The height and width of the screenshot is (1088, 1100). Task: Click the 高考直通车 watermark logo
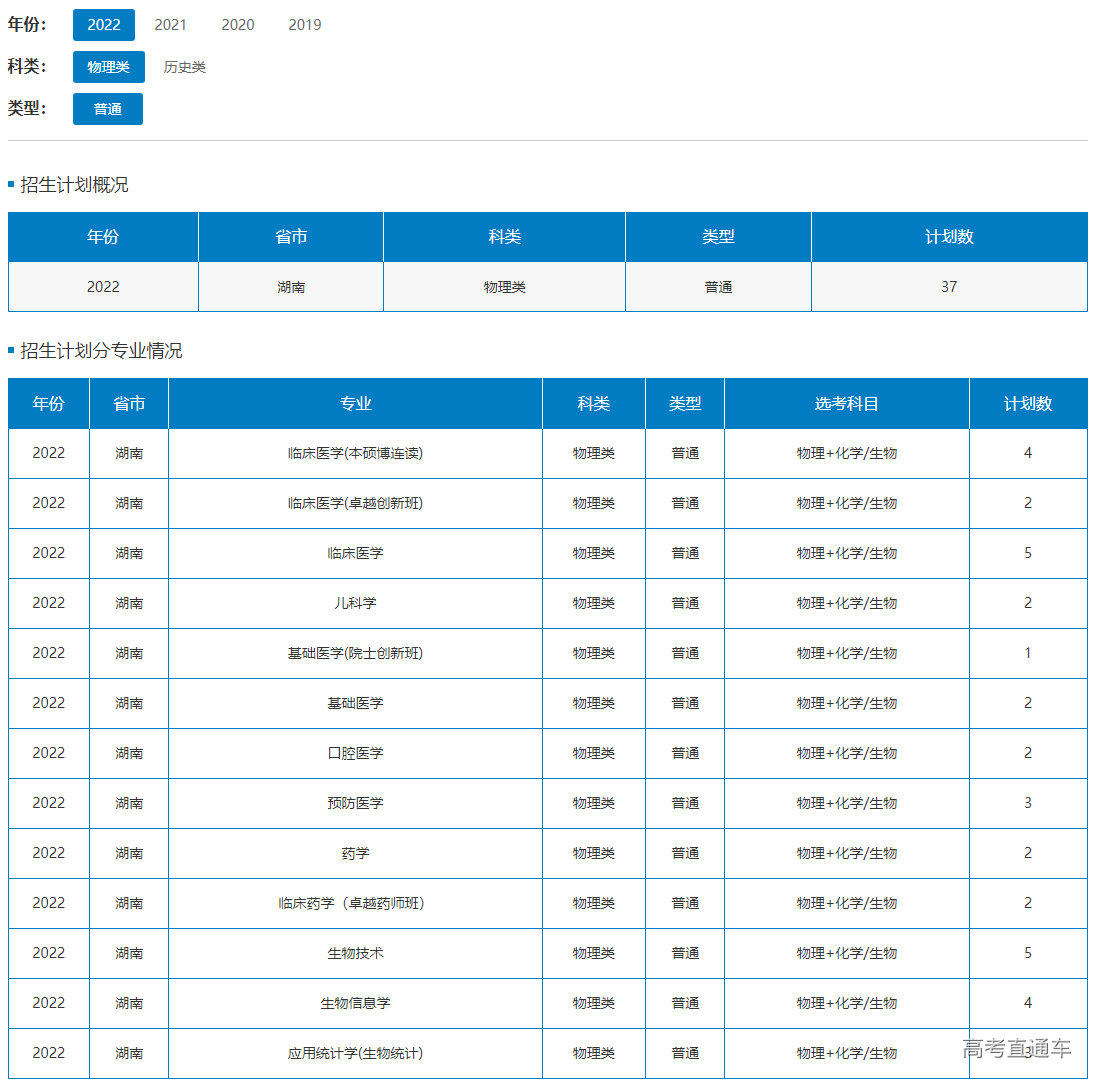(1016, 1048)
